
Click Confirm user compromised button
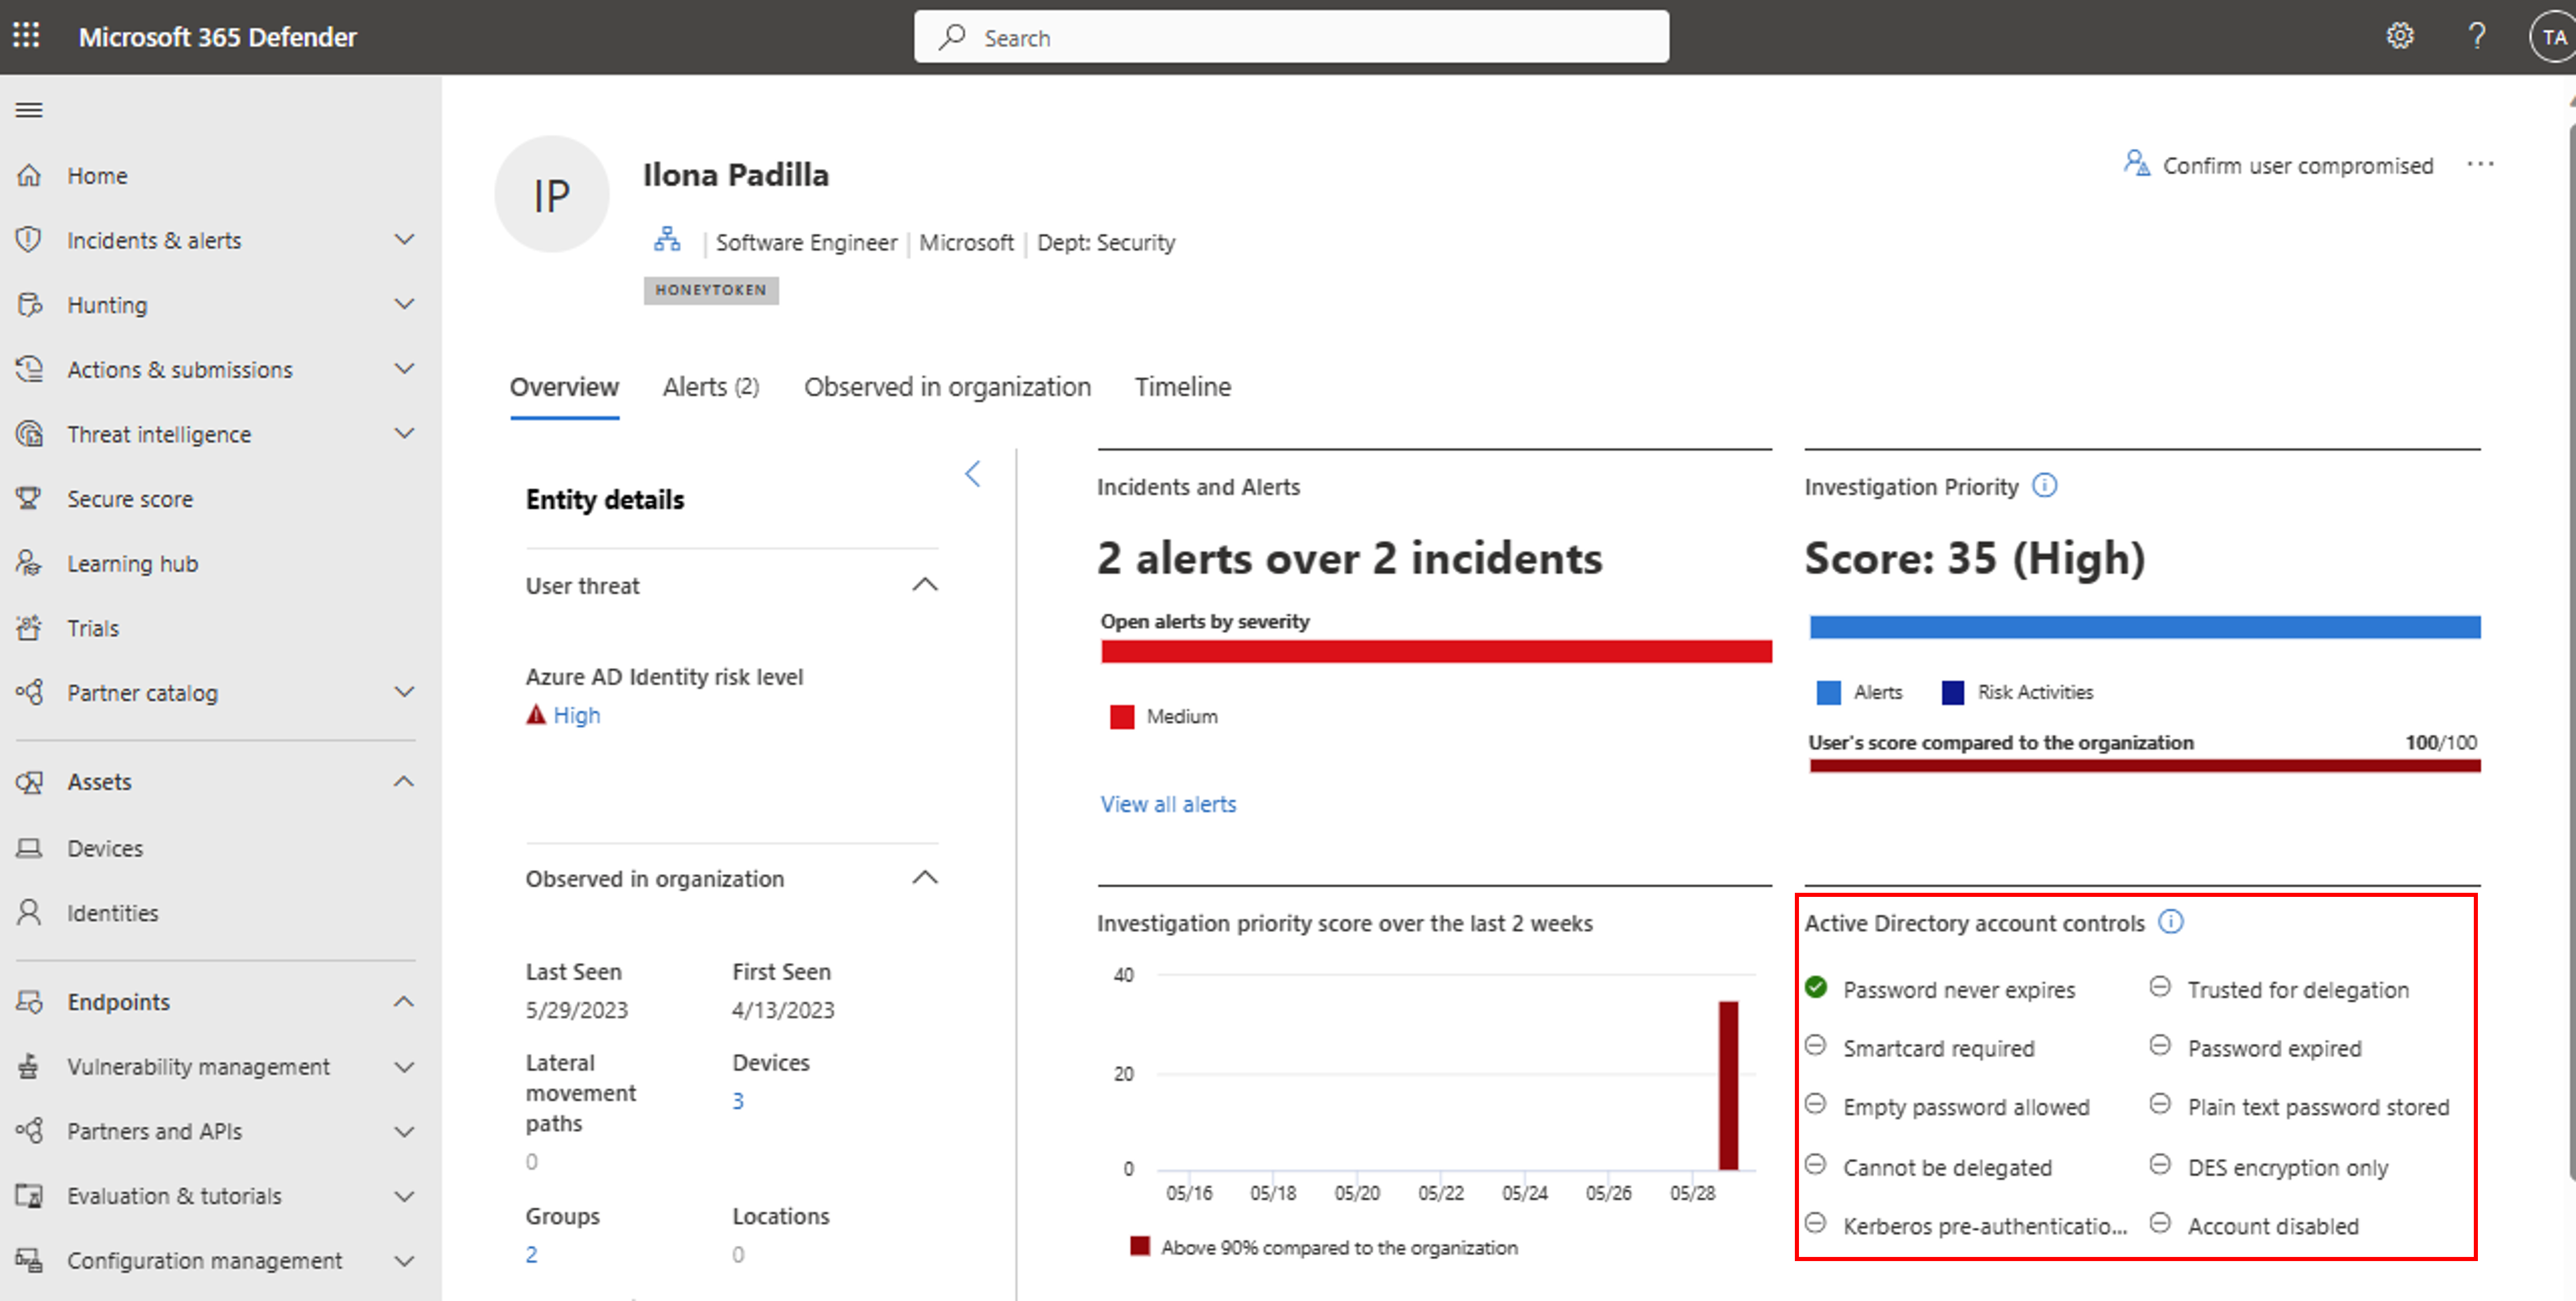(x=2279, y=165)
